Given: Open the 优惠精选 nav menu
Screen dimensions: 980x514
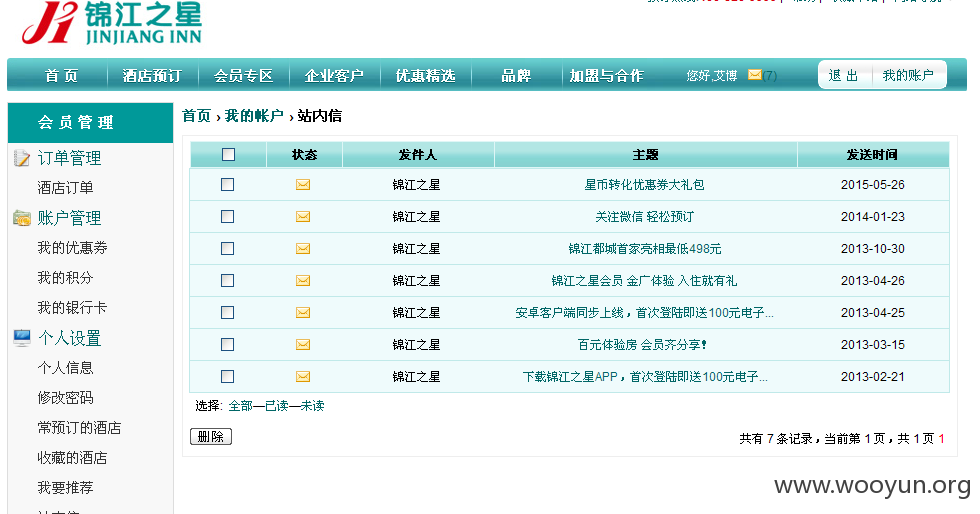Looking at the screenshot, I should pyautogui.click(x=426, y=76).
